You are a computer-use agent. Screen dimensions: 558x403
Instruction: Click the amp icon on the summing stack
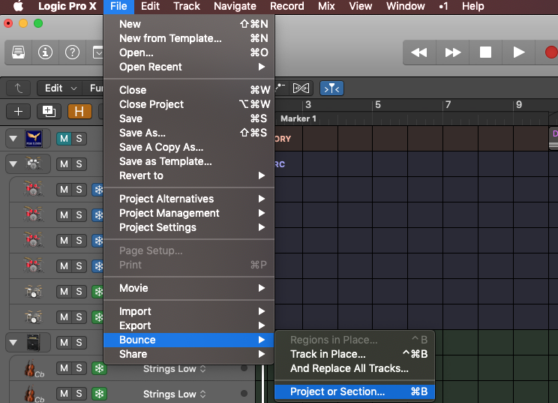[x=33, y=342]
